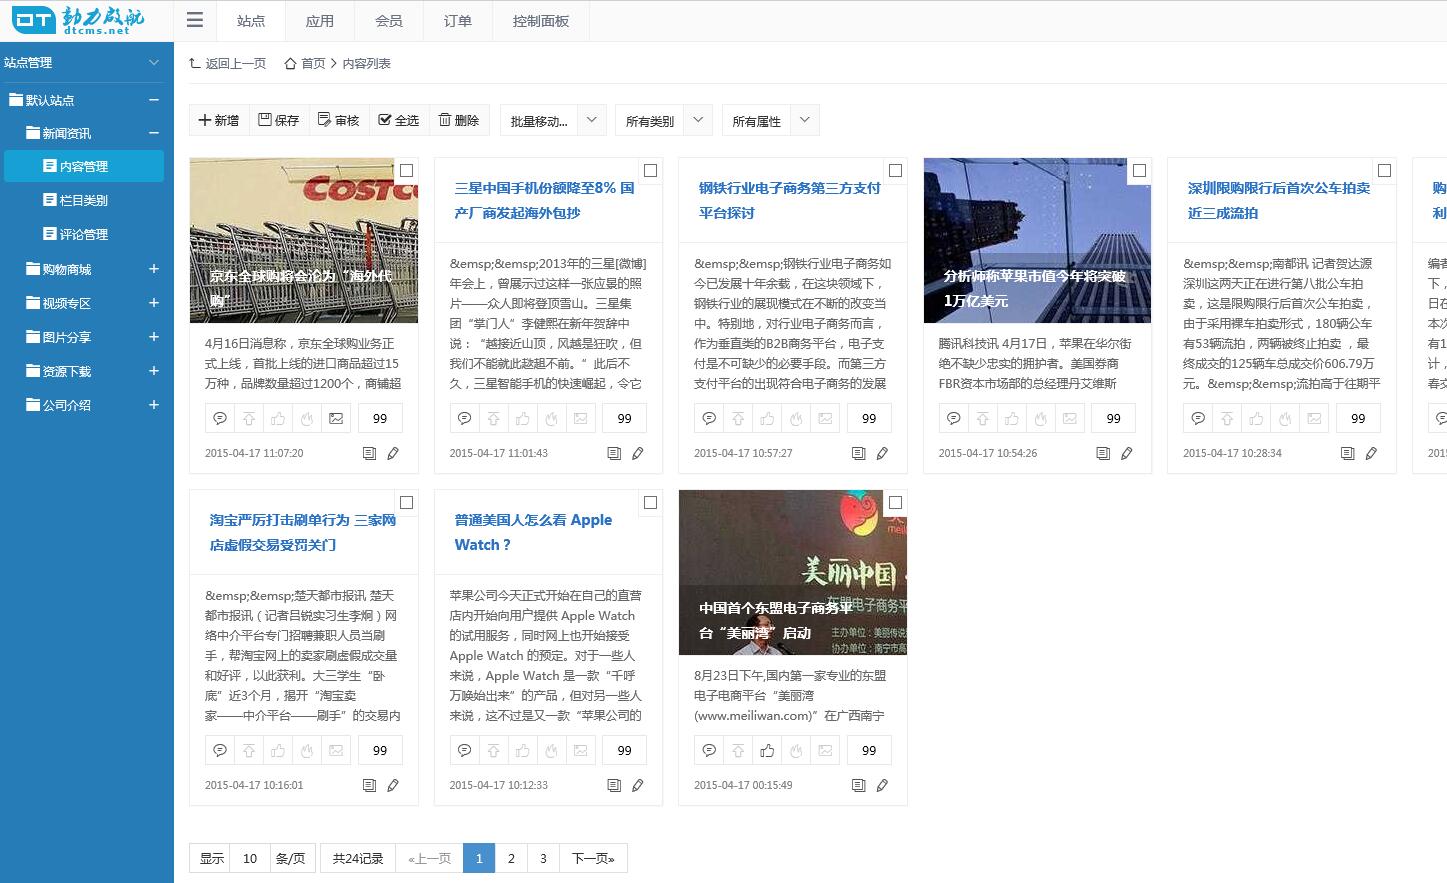
Task: Select the Shenzhen car auction article checkbox
Action: (x=1384, y=170)
